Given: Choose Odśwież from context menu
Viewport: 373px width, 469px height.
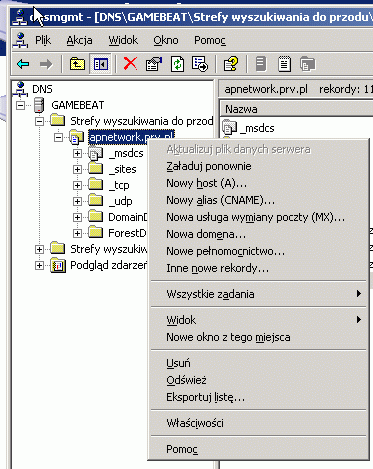Looking at the screenshot, I should 258,380.
